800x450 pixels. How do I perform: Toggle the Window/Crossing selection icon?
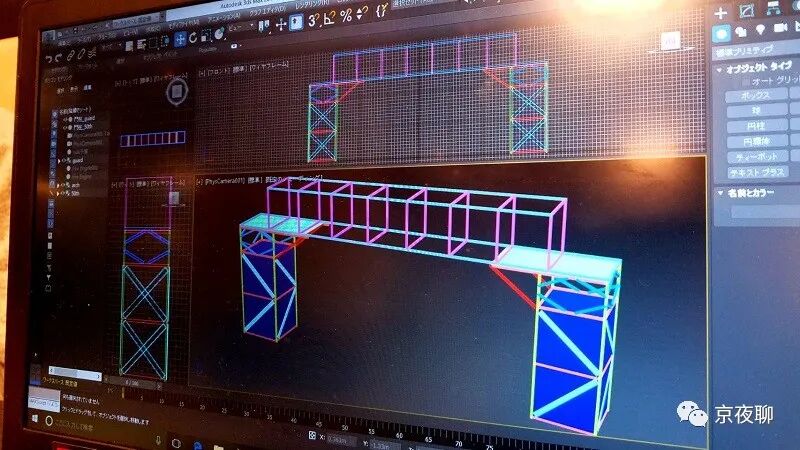tap(165, 41)
